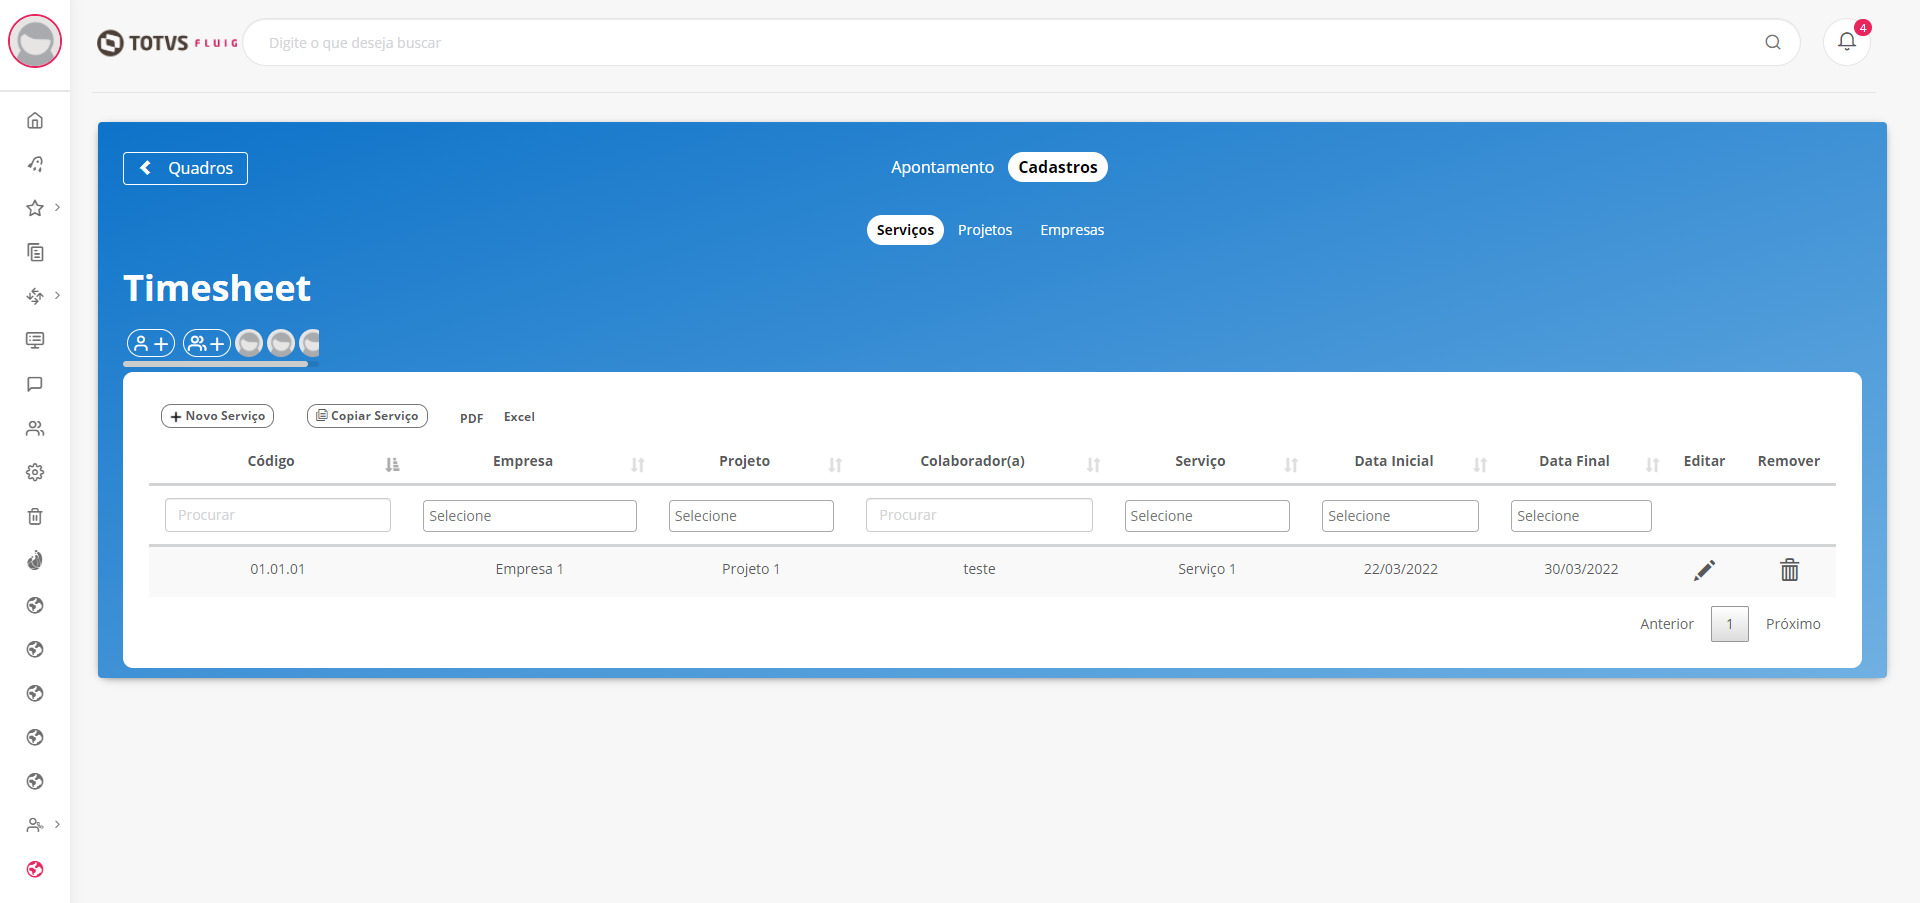Select the Cadastros tab

[x=1058, y=167]
